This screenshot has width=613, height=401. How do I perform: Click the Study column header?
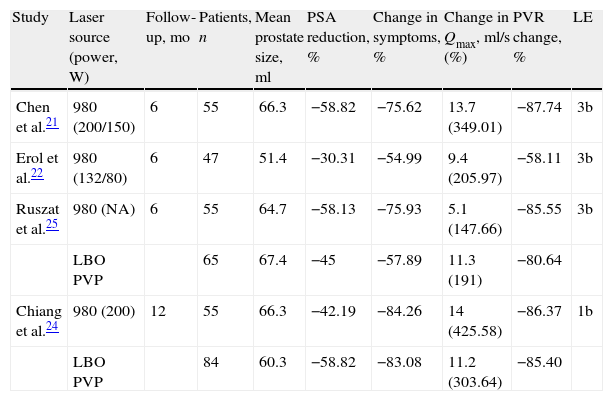(30, 18)
